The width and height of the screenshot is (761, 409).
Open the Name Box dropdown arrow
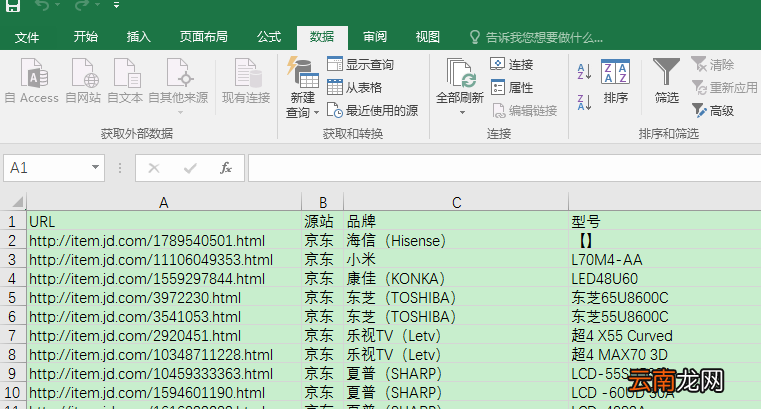pyautogui.click(x=96, y=167)
